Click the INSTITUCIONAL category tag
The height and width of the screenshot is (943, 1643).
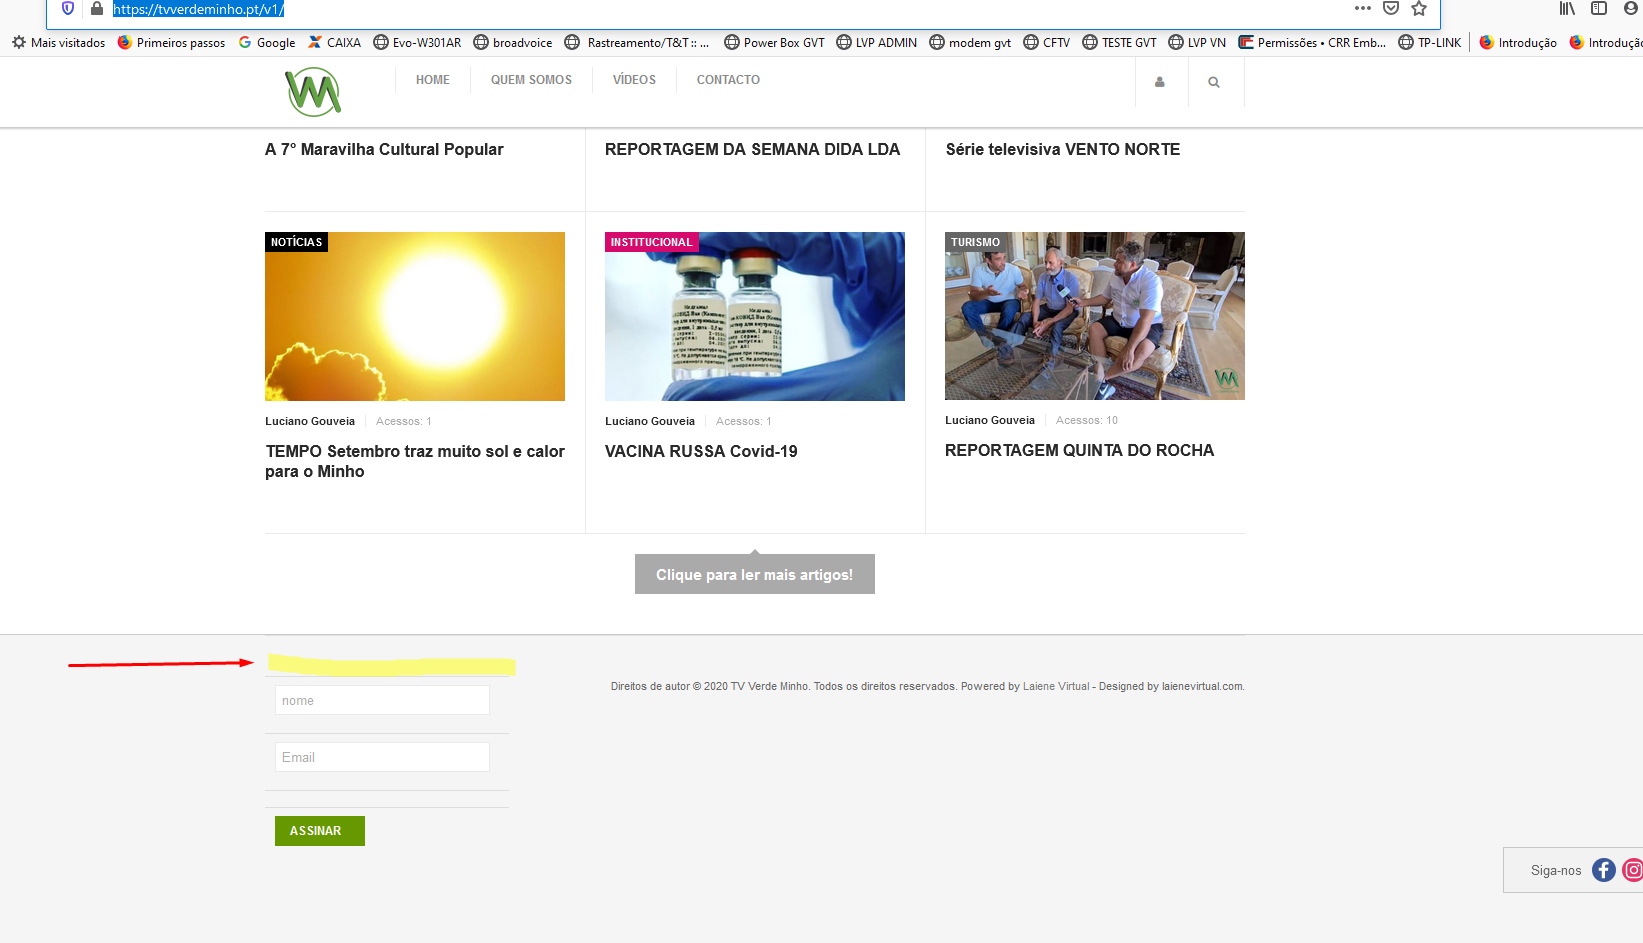point(652,242)
